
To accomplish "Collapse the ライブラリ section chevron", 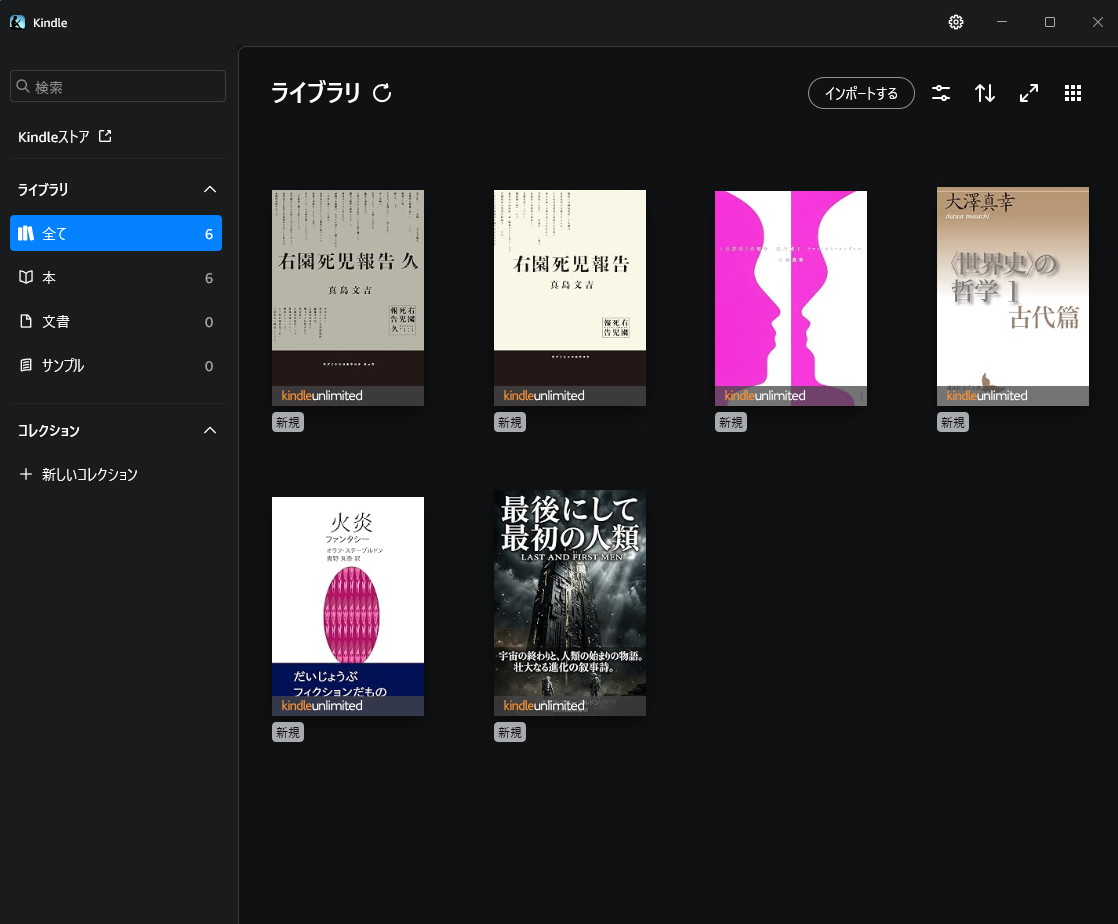I will 210,189.
